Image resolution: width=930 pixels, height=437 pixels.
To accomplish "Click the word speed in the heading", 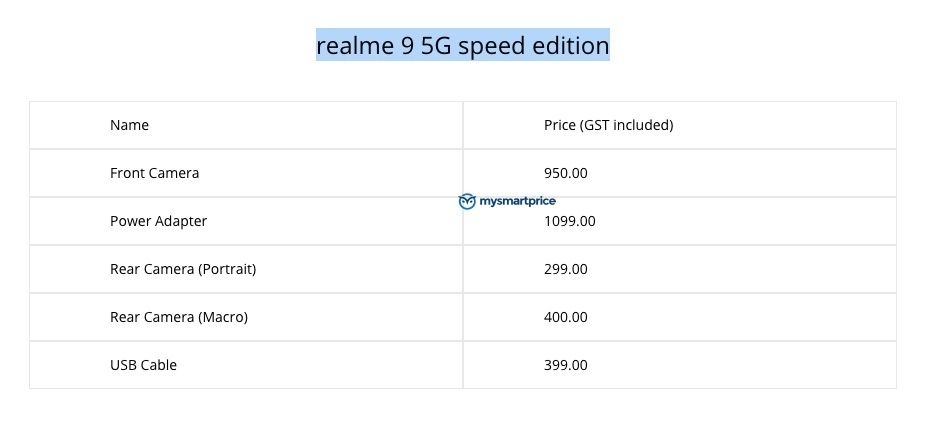I will coord(492,47).
